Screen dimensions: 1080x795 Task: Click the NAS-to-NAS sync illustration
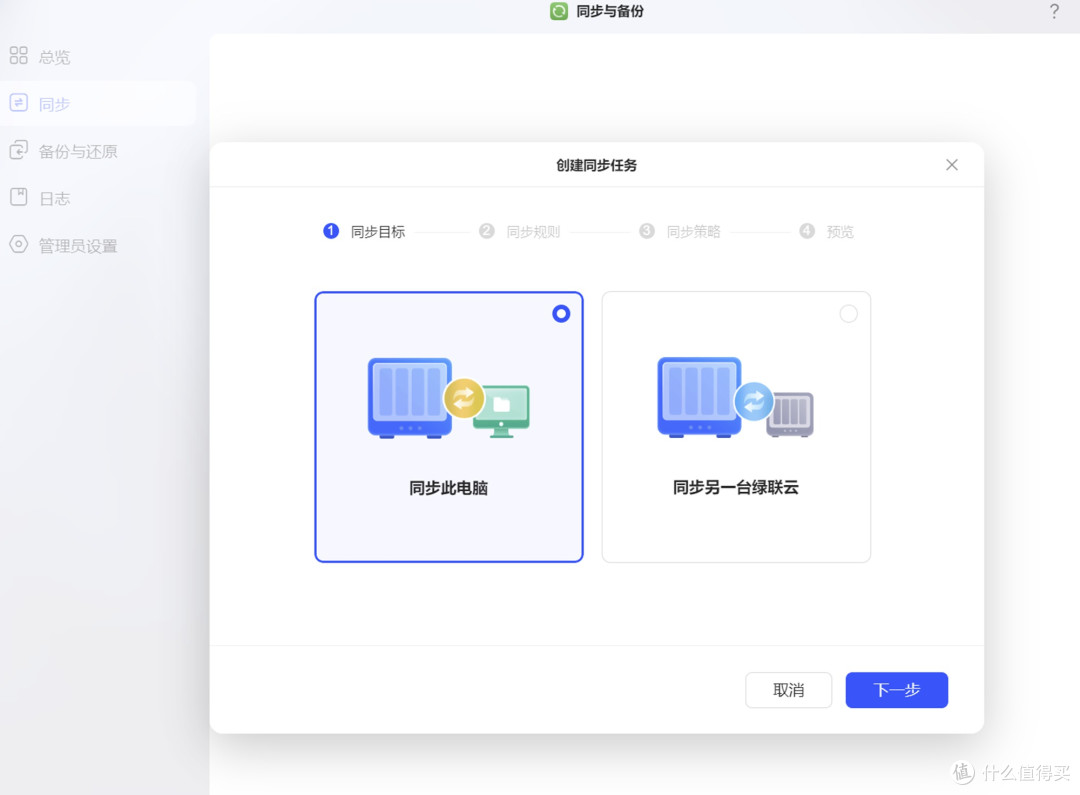click(x=735, y=398)
